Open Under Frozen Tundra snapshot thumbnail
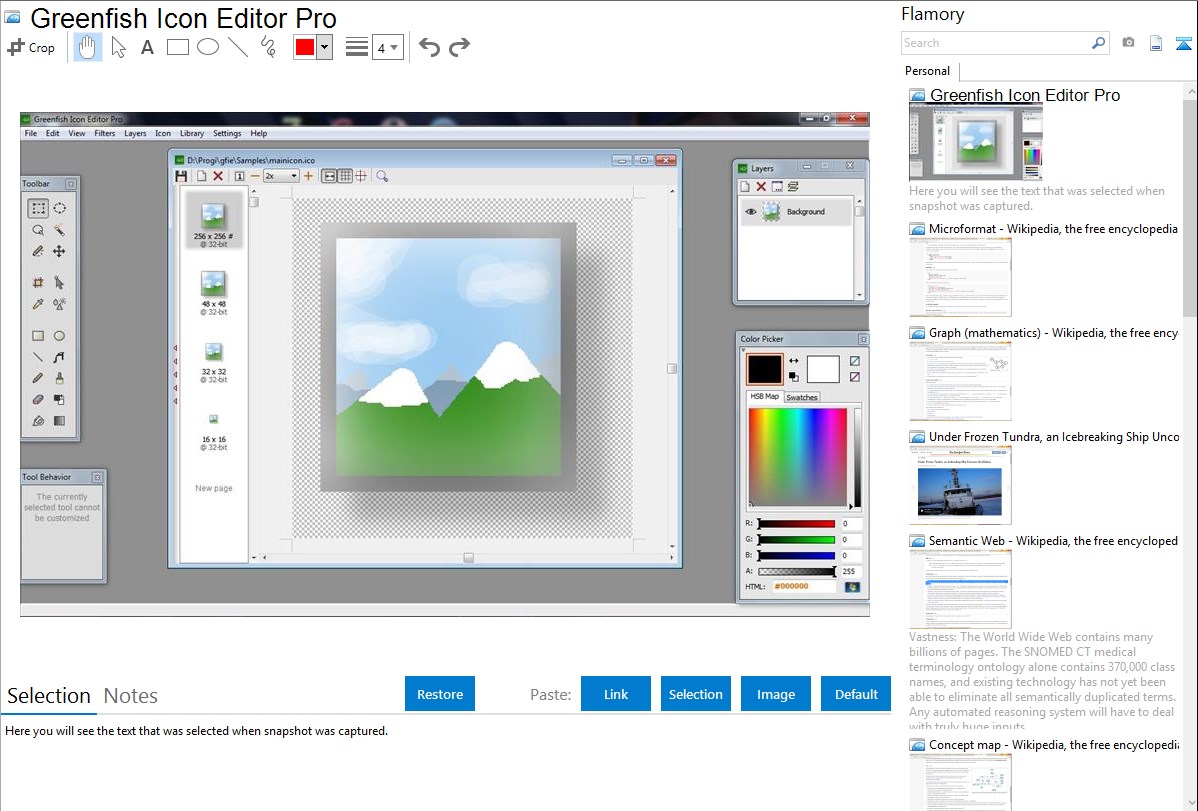Screen dimensions: 1198x811 pyautogui.click(x=960, y=485)
